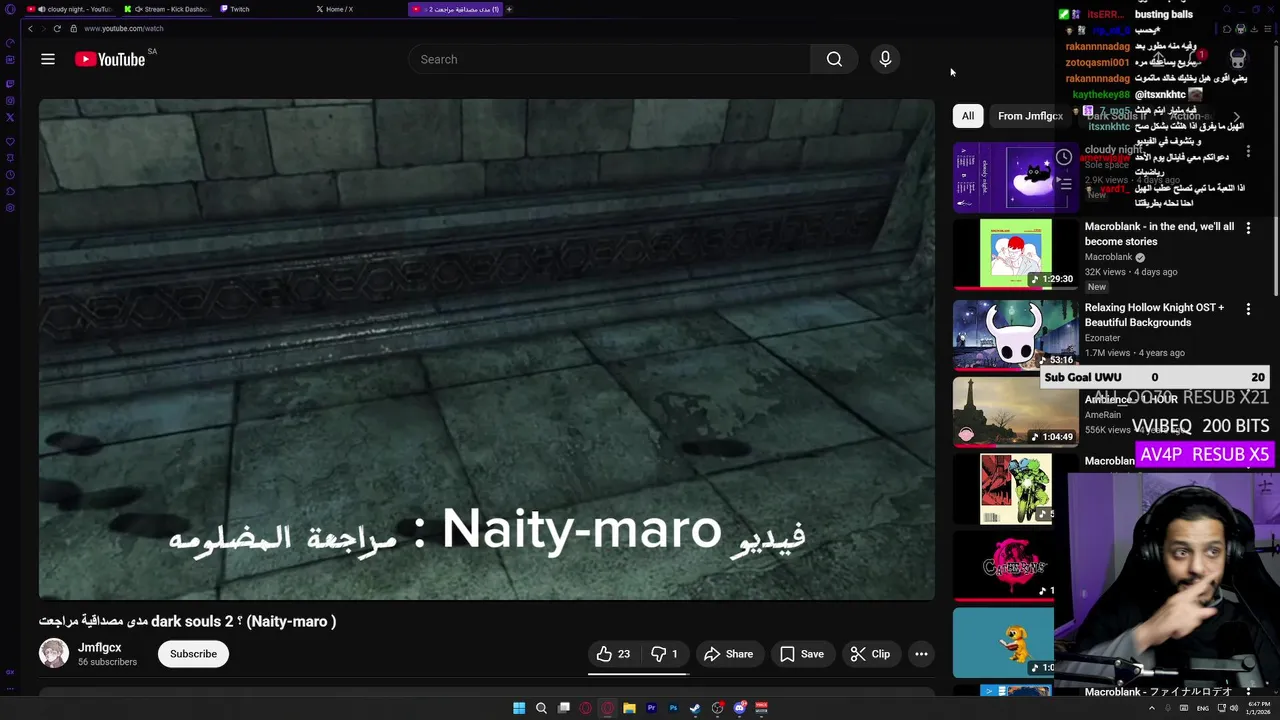The height and width of the screenshot is (720, 1280).
Task: Select the From Jmflgcx filter chip
Action: coord(1030,116)
